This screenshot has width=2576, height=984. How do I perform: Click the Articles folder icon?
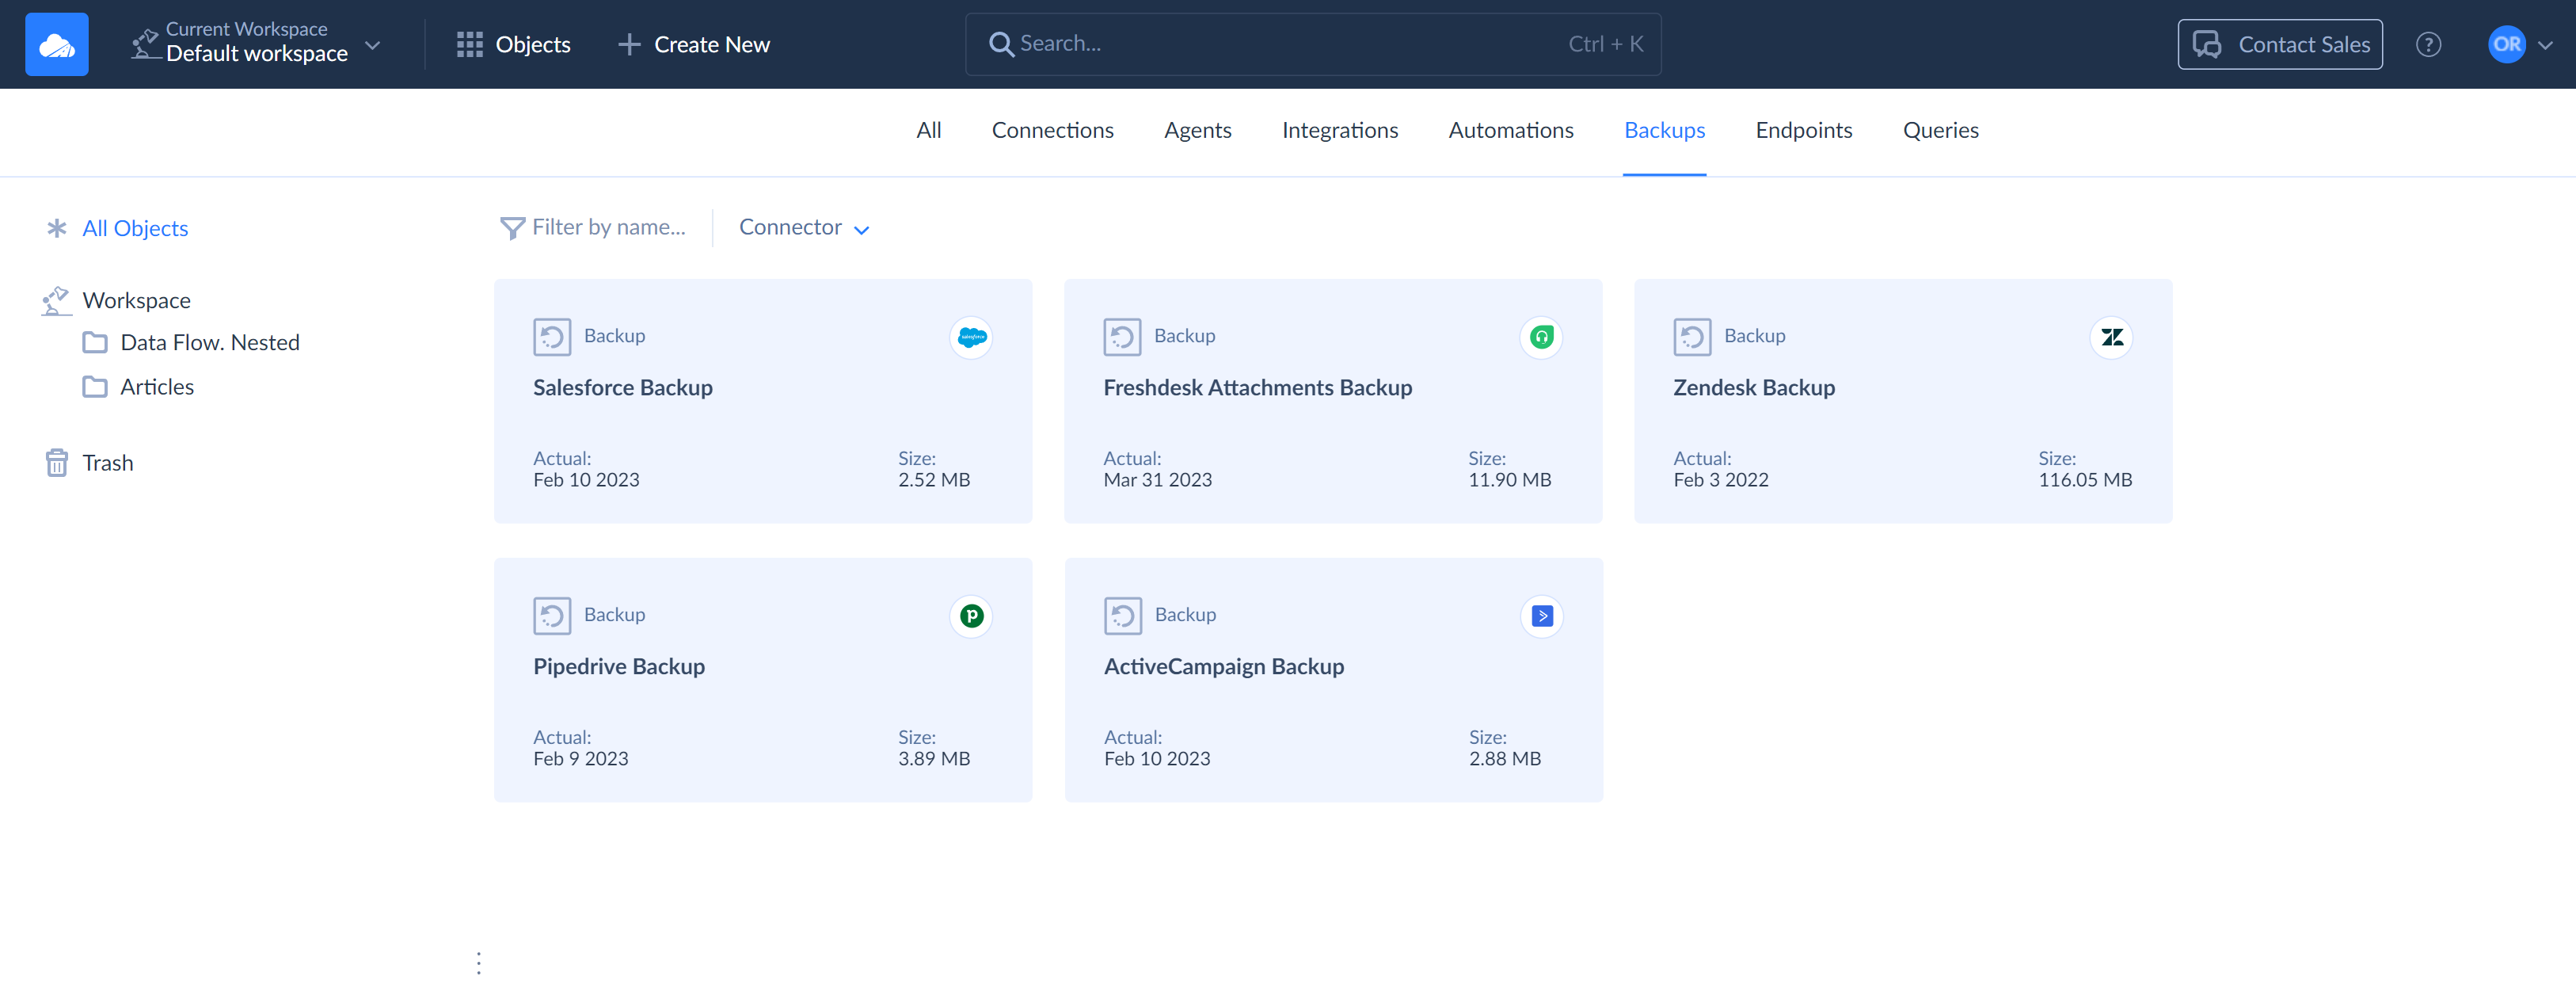pos(95,387)
